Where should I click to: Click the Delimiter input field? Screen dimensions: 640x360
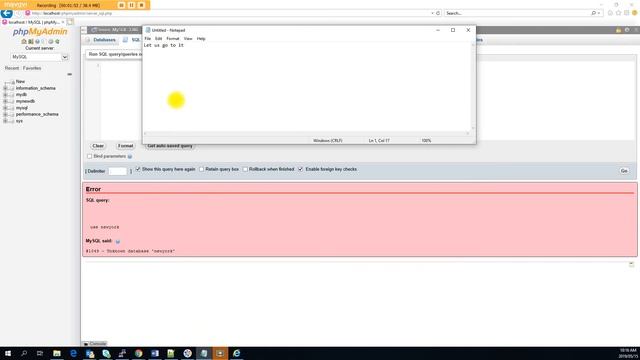coord(118,171)
